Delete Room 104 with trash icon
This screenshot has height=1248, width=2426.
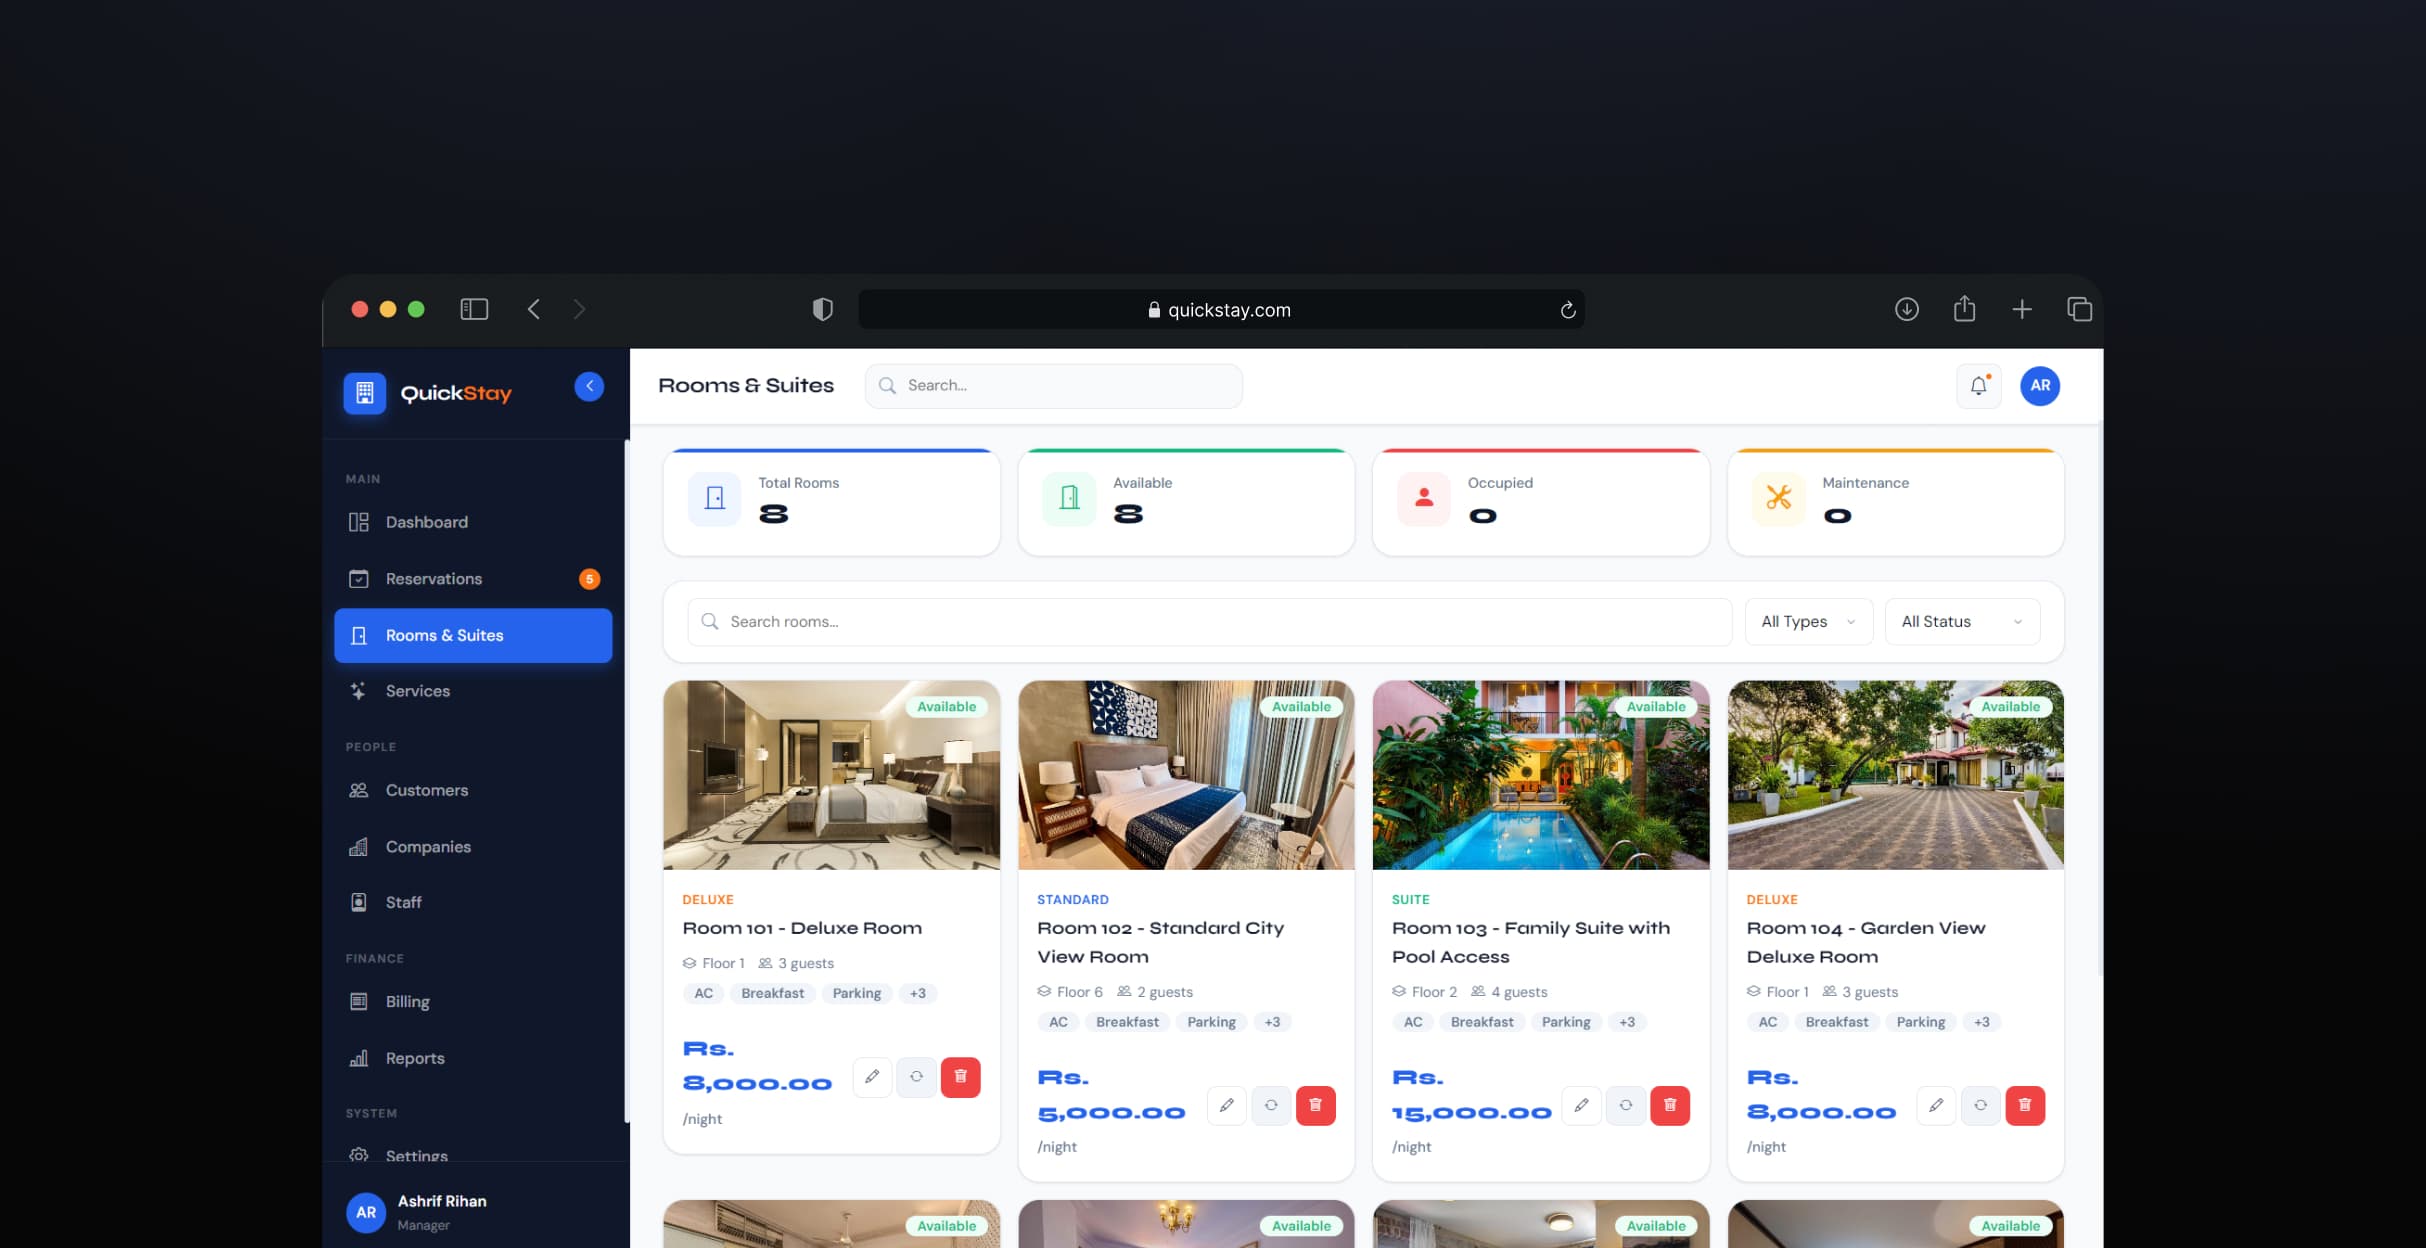(2025, 1106)
